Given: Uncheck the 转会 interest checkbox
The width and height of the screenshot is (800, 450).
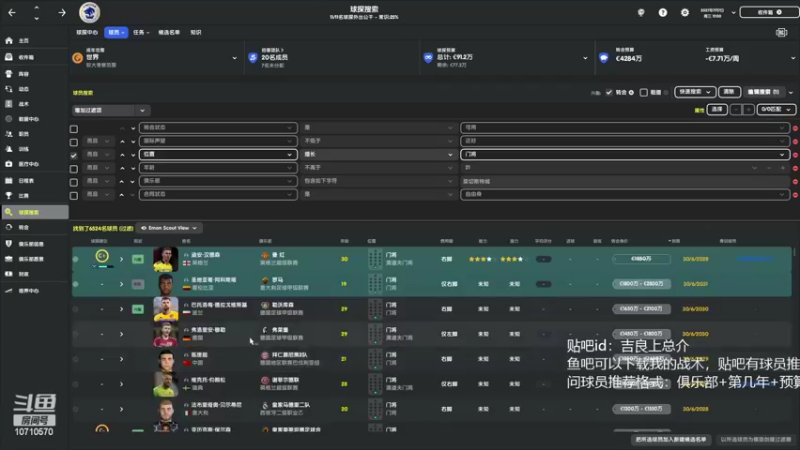Looking at the screenshot, I should [x=609, y=92].
